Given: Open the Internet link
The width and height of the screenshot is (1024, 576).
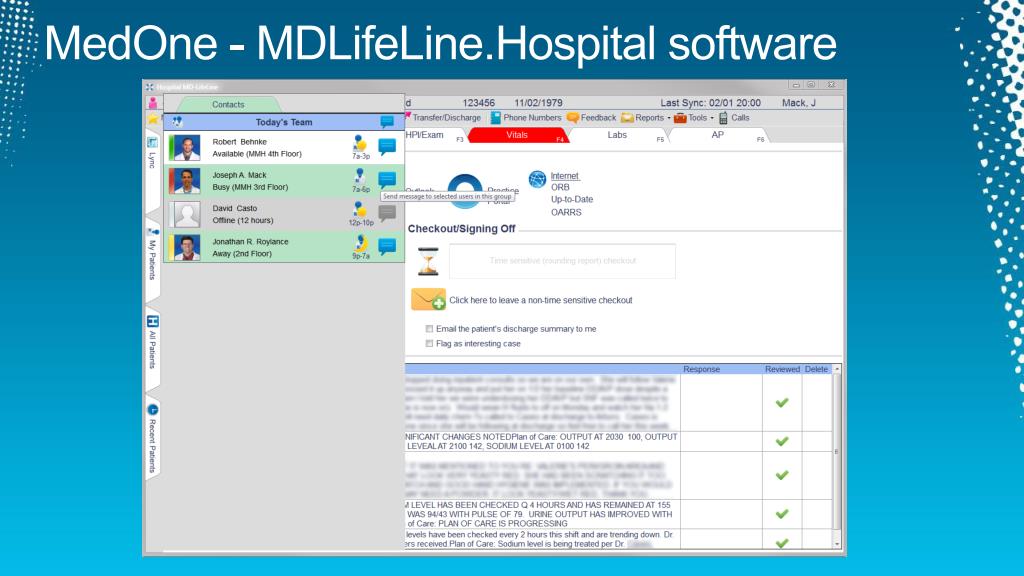Looking at the screenshot, I should [x=565, y=176].
